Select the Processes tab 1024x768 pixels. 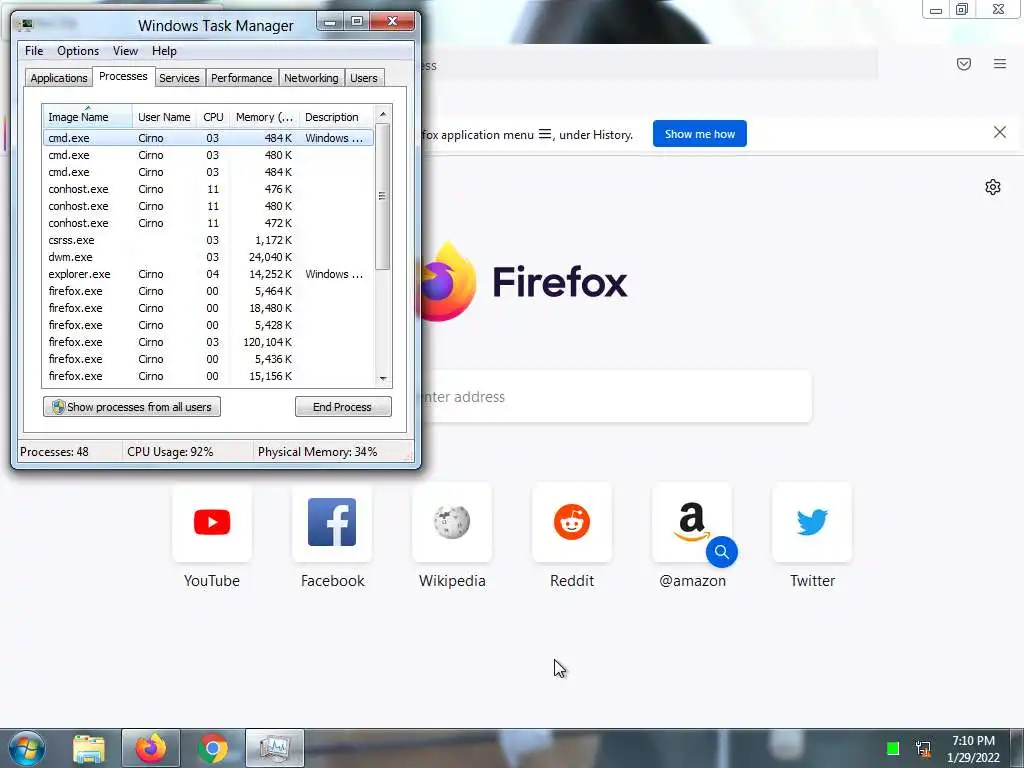[x=123, y=76]
